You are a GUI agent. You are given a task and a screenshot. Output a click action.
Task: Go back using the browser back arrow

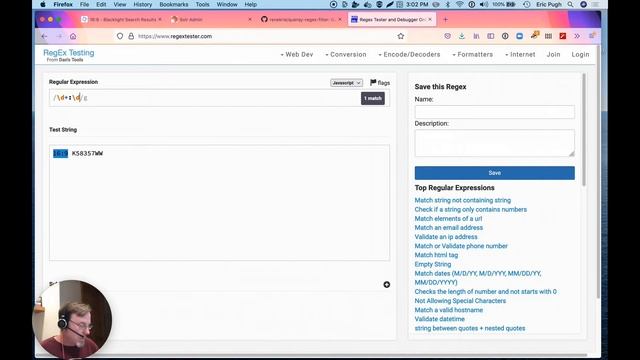(x=44, y=36)
